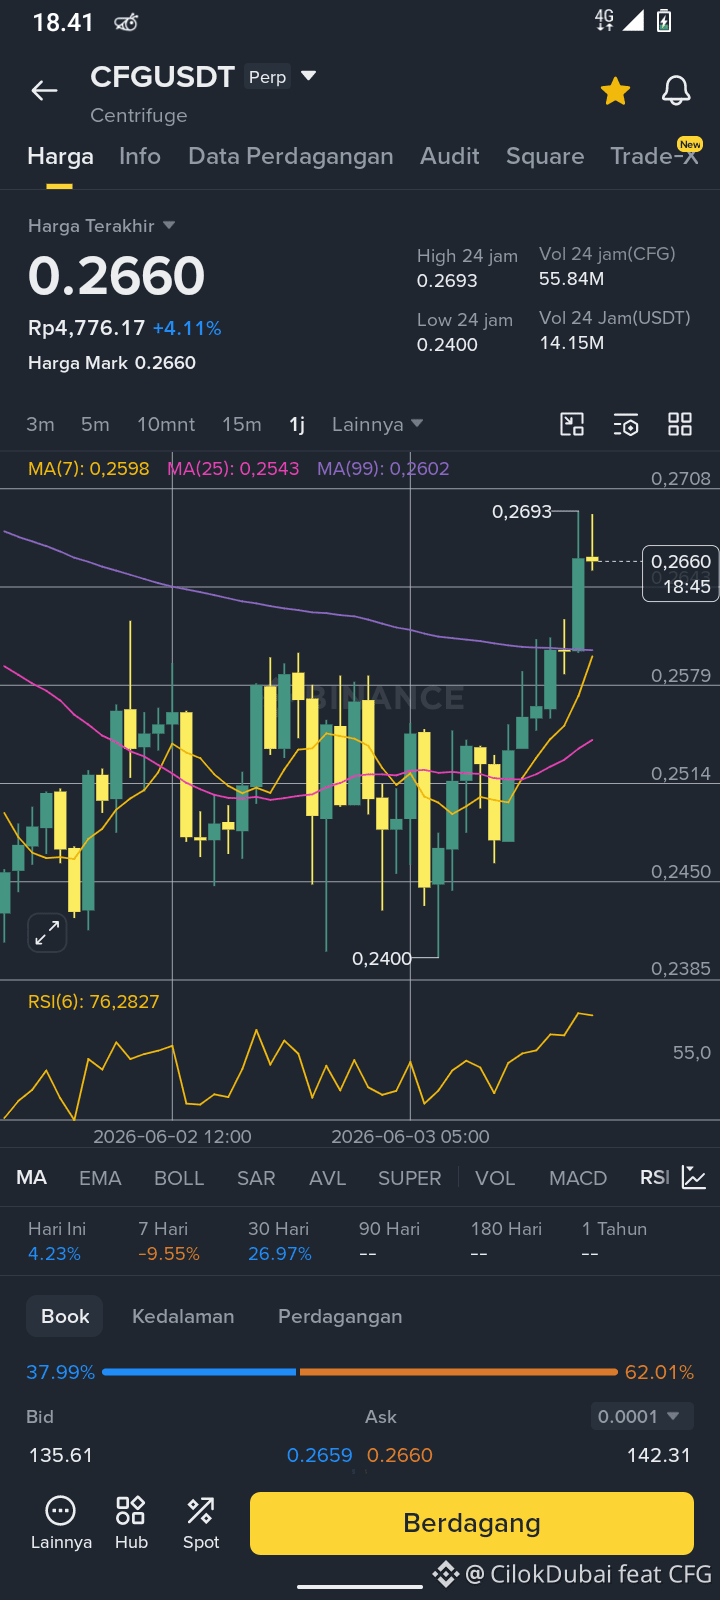The height and width of the screenshot is (1600, 720).
Task: Toggle the EMA indicator
Action: [x=100, y=1178]
